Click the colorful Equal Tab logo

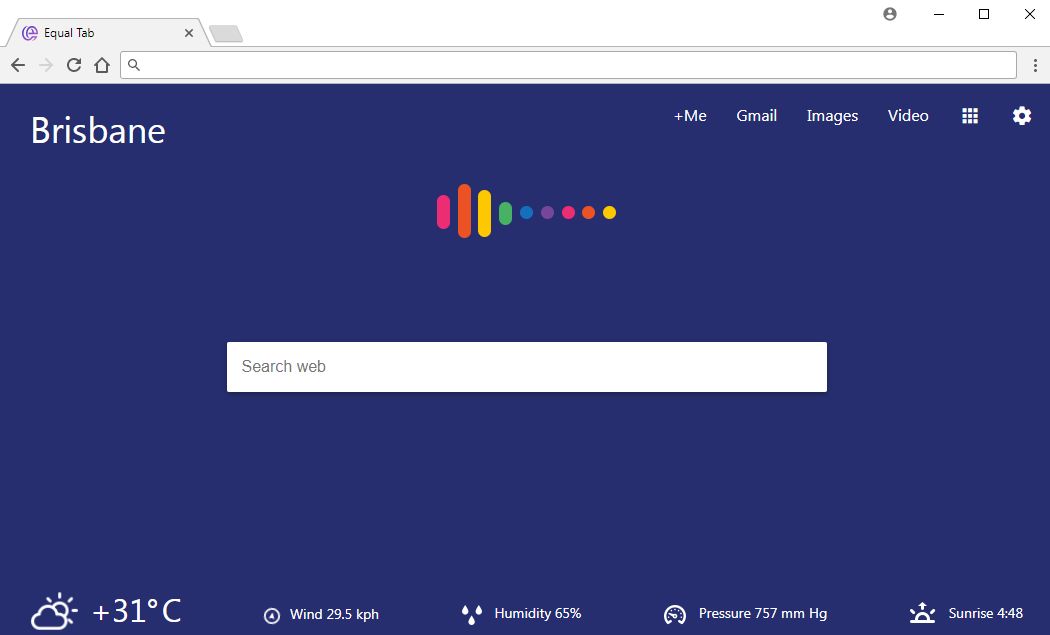coord(526,211)
